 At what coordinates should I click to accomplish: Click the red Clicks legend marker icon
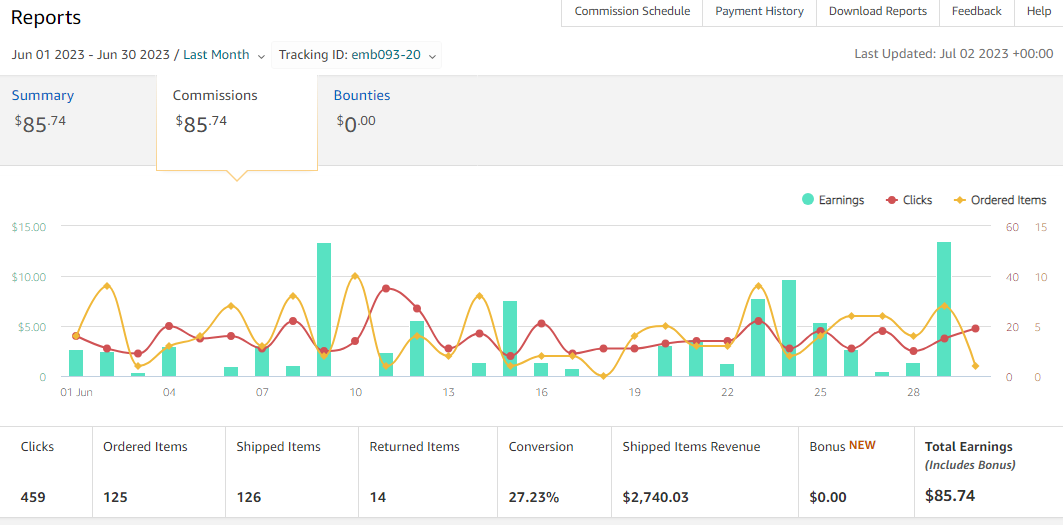(891, 200)
